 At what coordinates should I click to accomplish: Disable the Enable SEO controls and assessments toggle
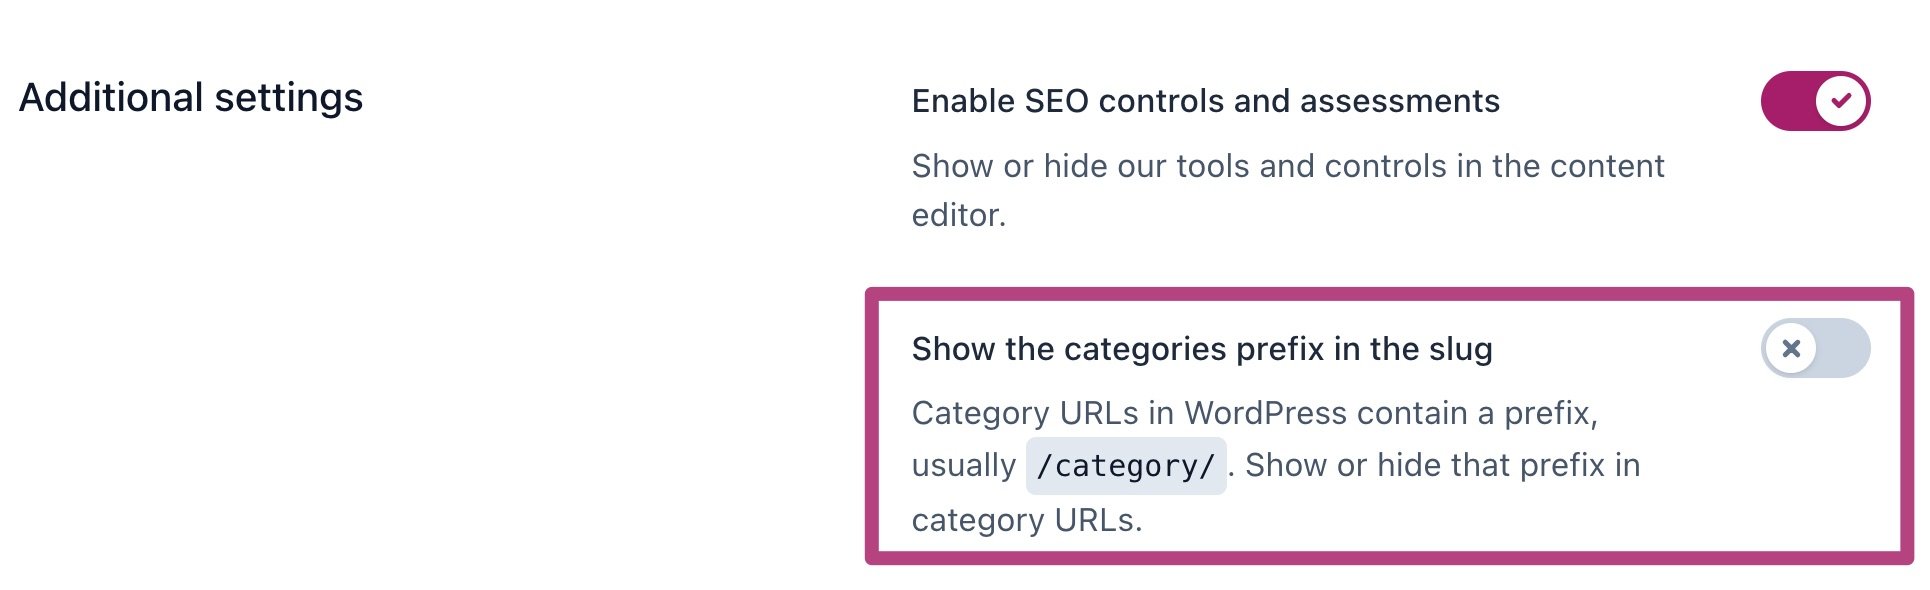1814,101
